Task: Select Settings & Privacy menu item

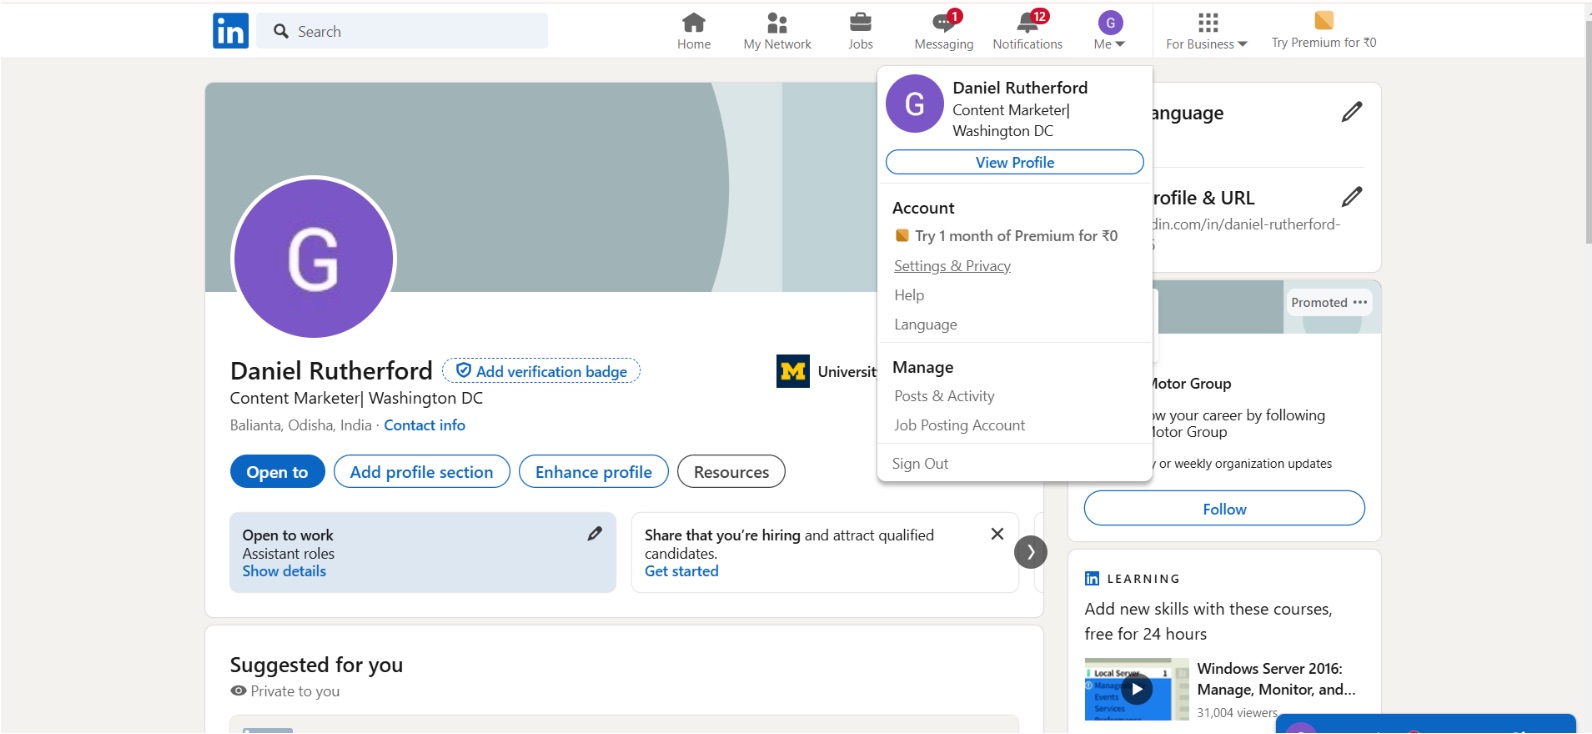Action: click(952, 266)
